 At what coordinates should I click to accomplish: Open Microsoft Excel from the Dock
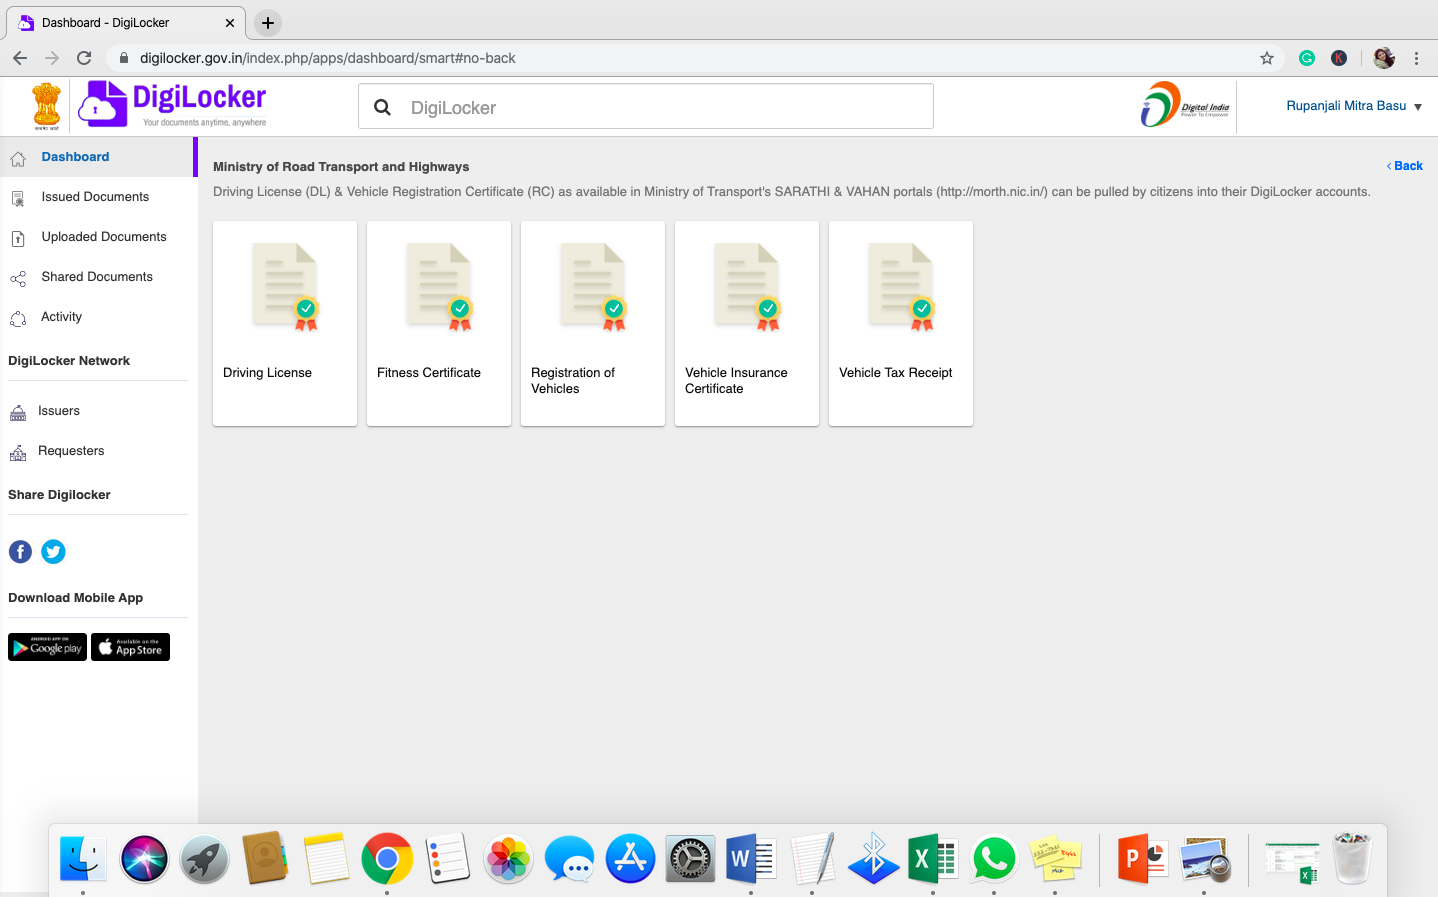pos(933,859)
